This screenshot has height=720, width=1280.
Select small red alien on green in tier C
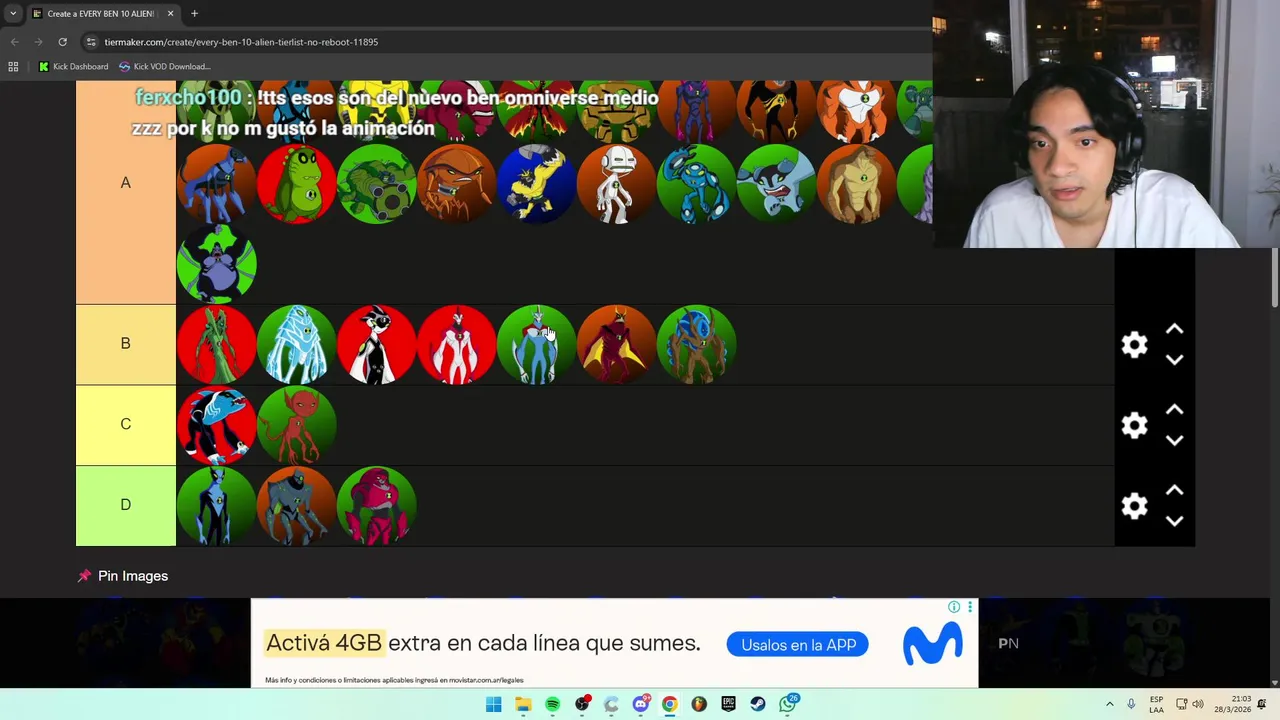pos(297,425)
